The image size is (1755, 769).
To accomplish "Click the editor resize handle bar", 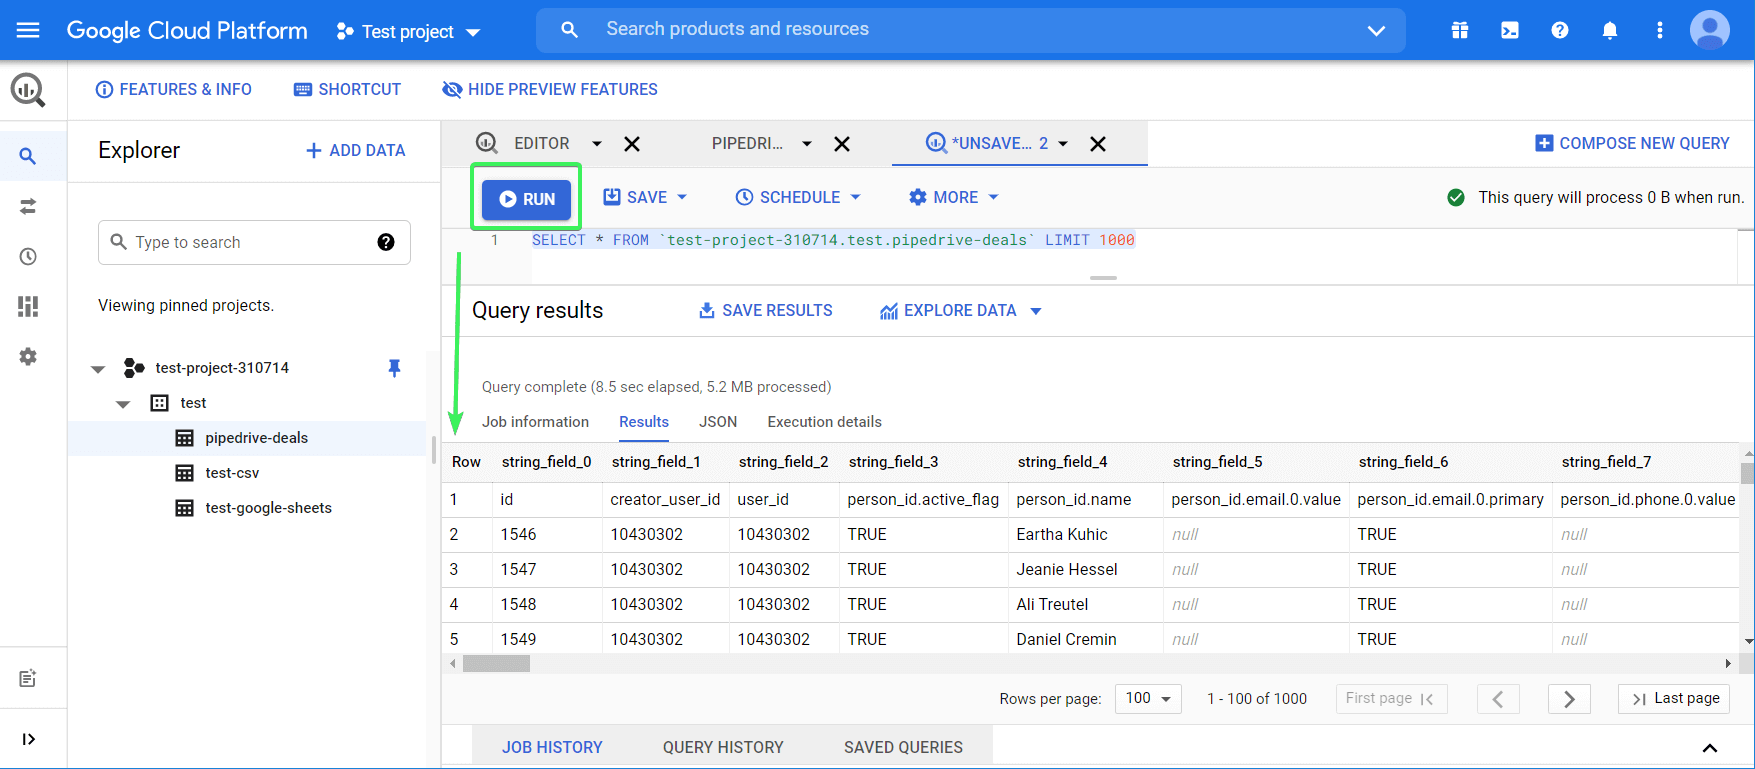I will 1103,278.
